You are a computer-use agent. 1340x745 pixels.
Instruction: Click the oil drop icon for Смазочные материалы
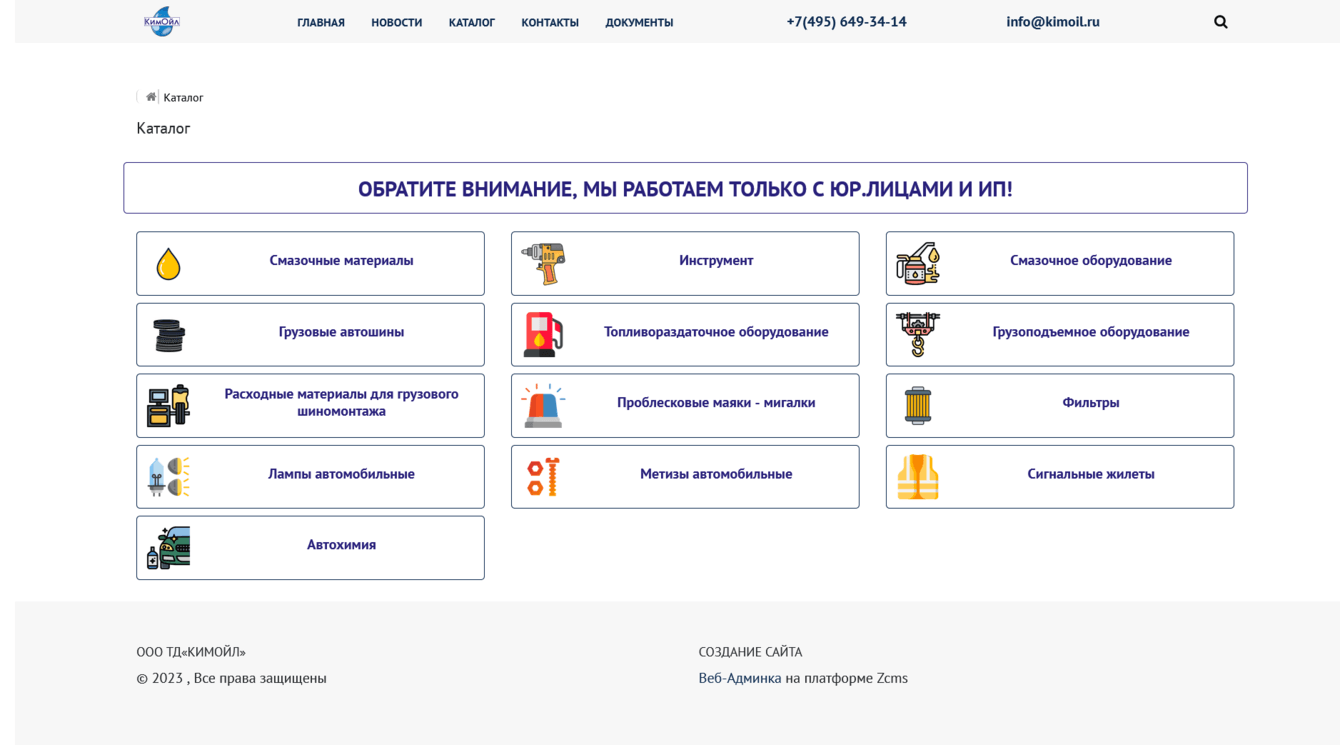169,264
